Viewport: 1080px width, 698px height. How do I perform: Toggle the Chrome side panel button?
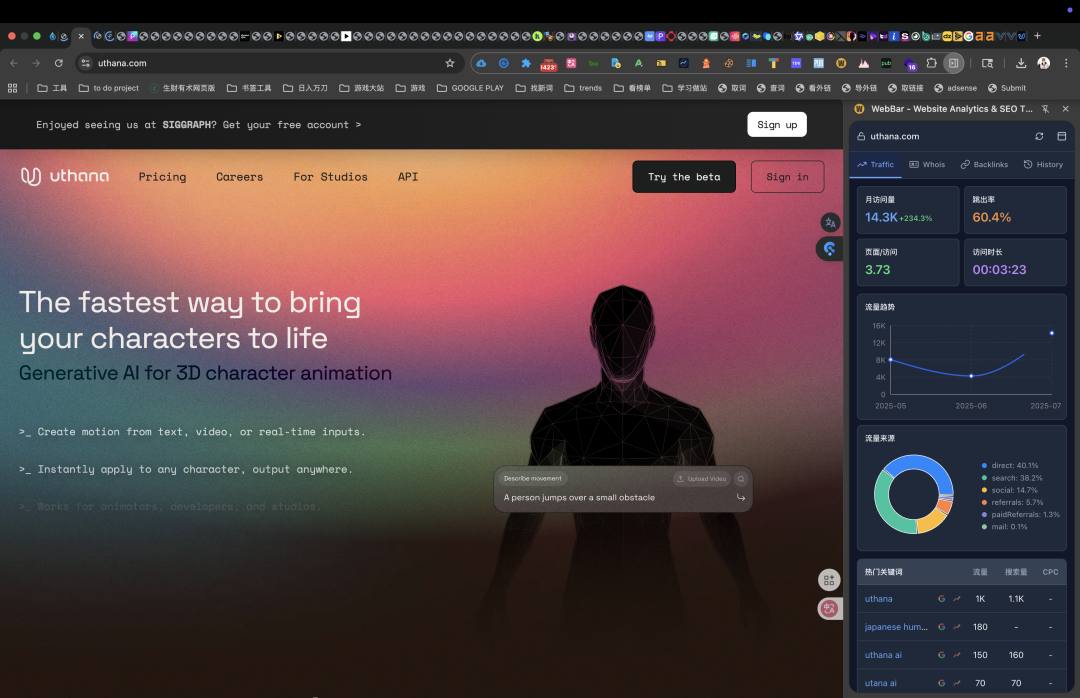[953, 63]
